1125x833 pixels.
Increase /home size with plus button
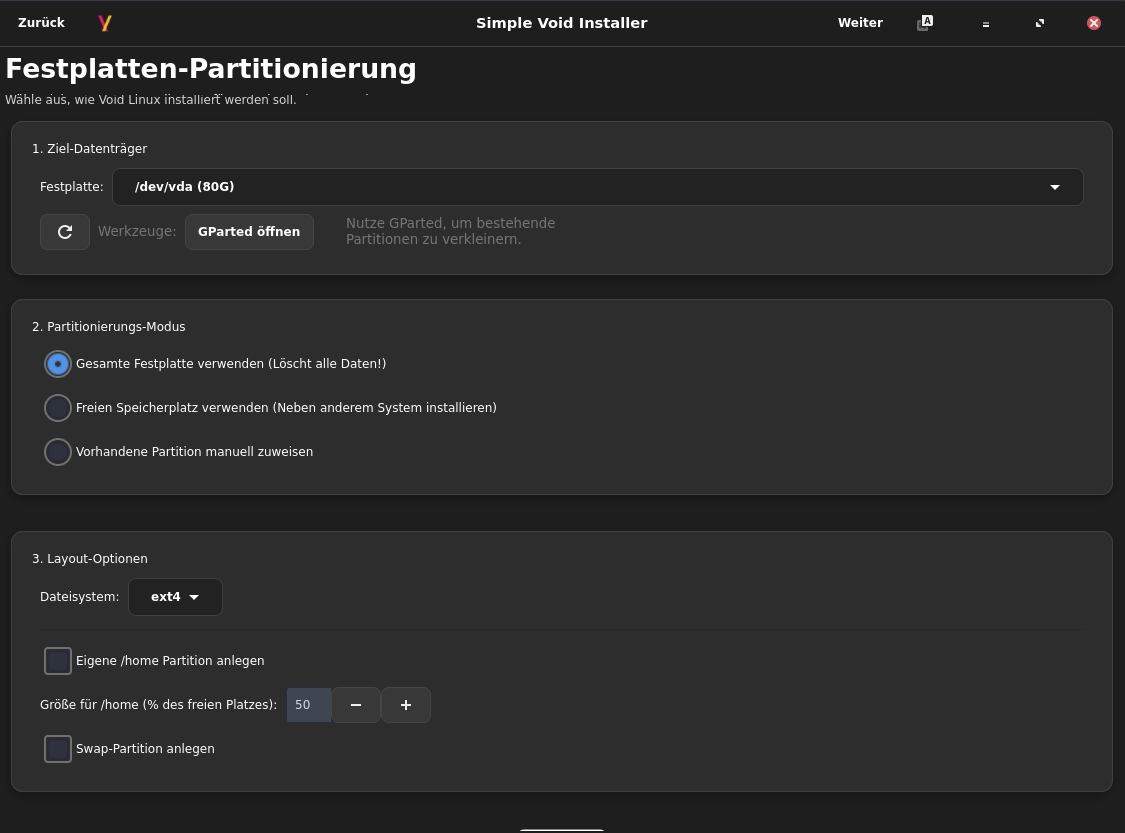coord(406,705)
